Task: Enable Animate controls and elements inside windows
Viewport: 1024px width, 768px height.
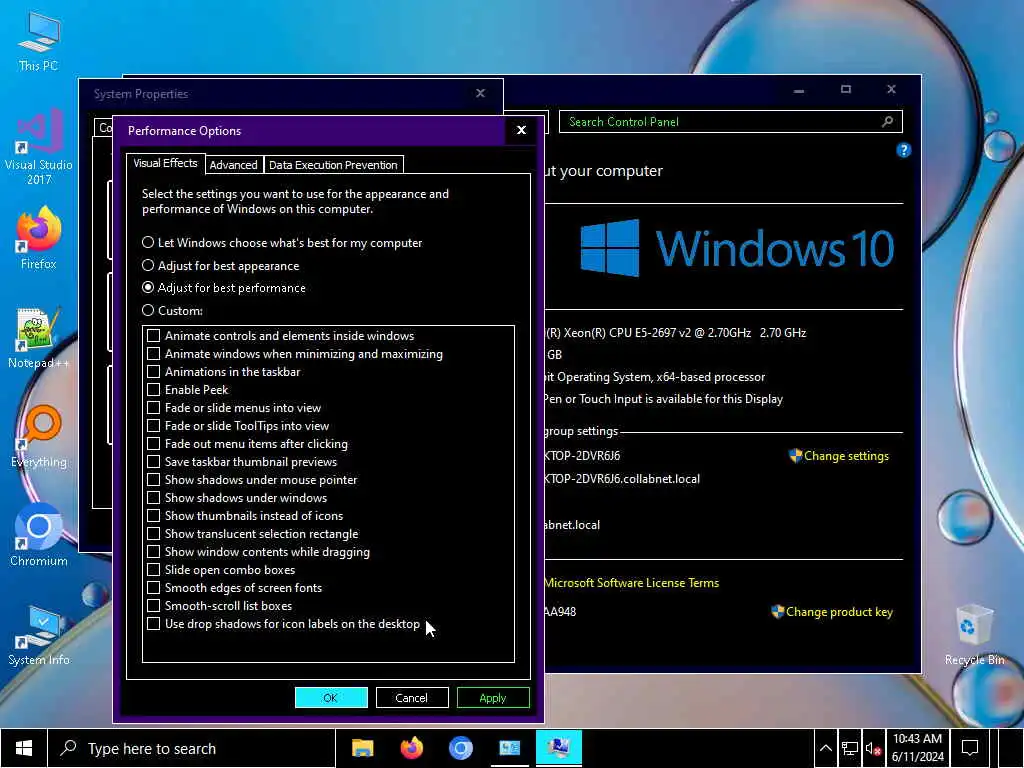Action: 153,336
